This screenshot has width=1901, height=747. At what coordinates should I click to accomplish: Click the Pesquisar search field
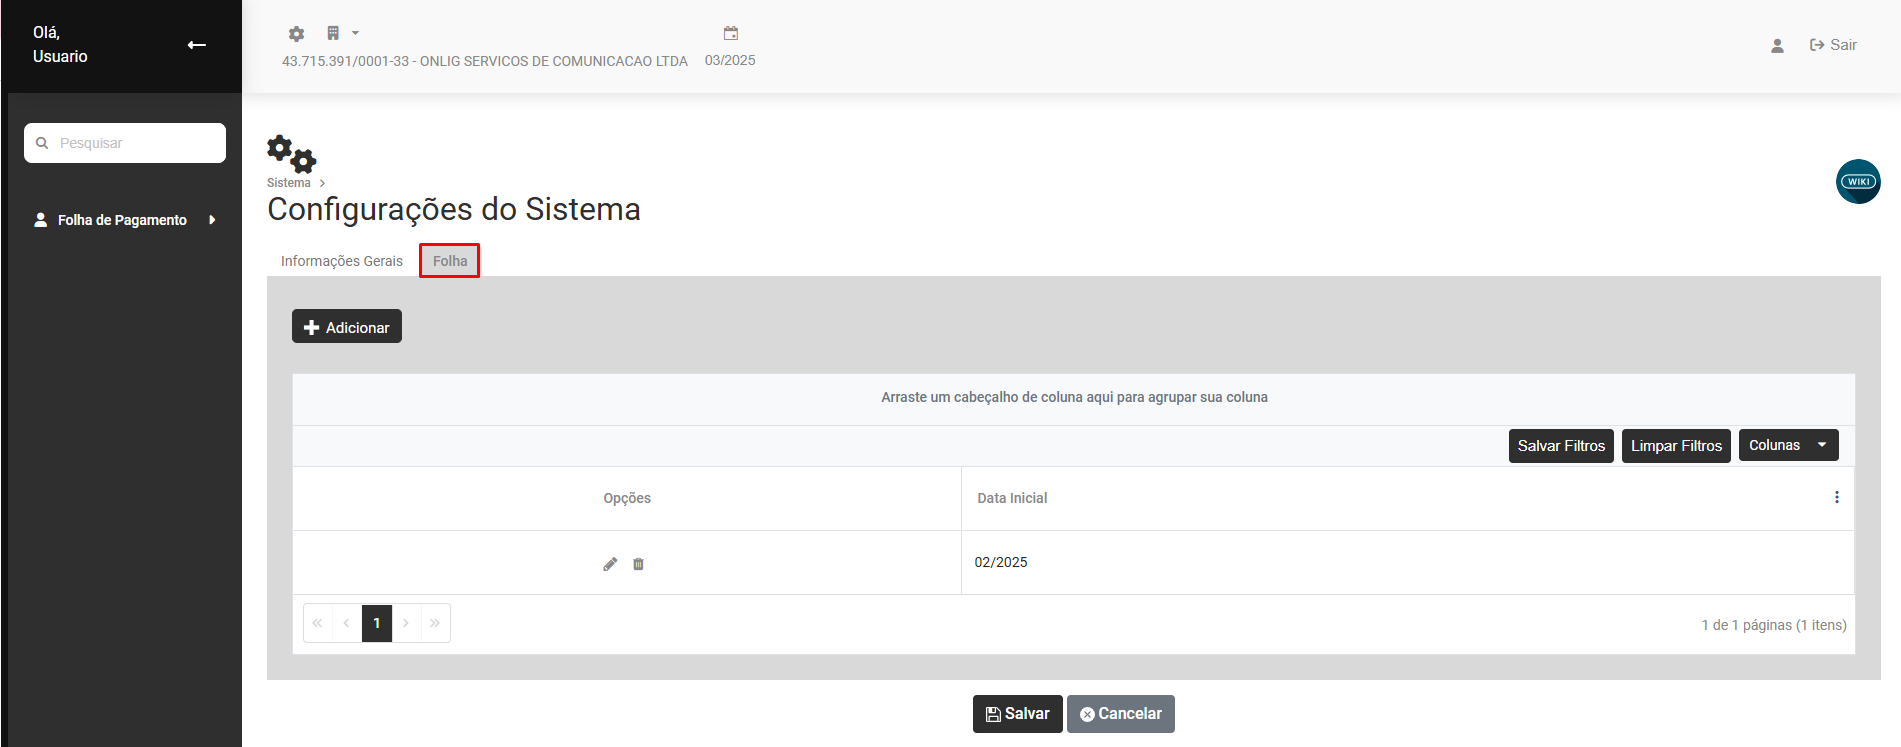[135, 143]
